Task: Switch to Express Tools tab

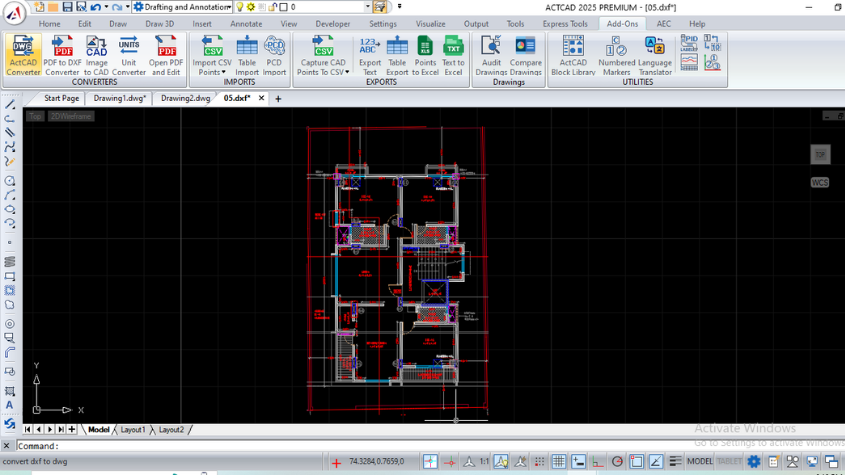Action: [x=565, y=24]
